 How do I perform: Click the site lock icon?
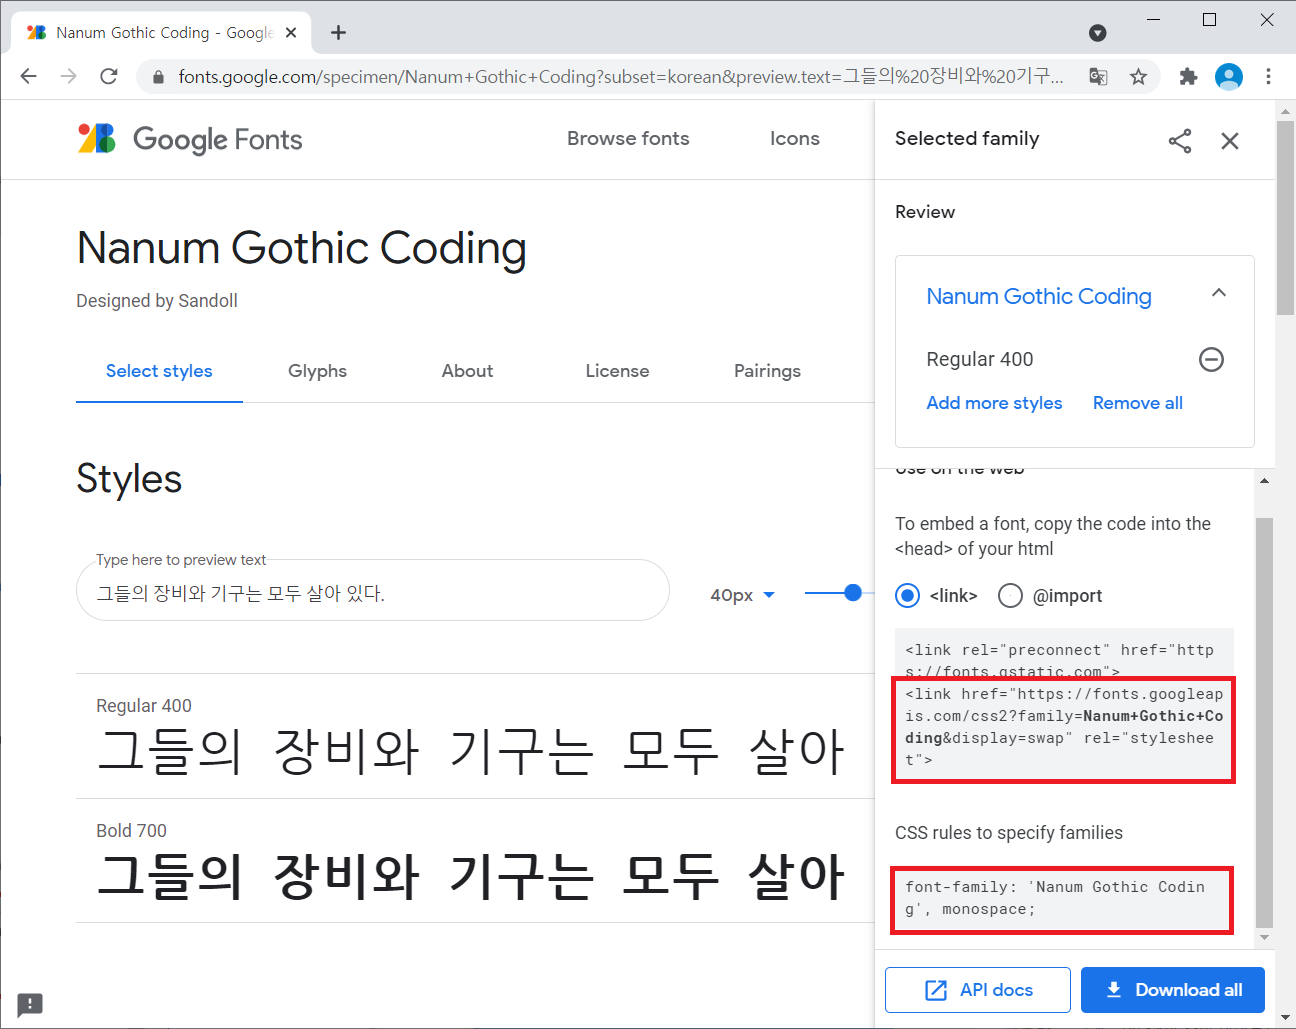[x=158, y=77]
